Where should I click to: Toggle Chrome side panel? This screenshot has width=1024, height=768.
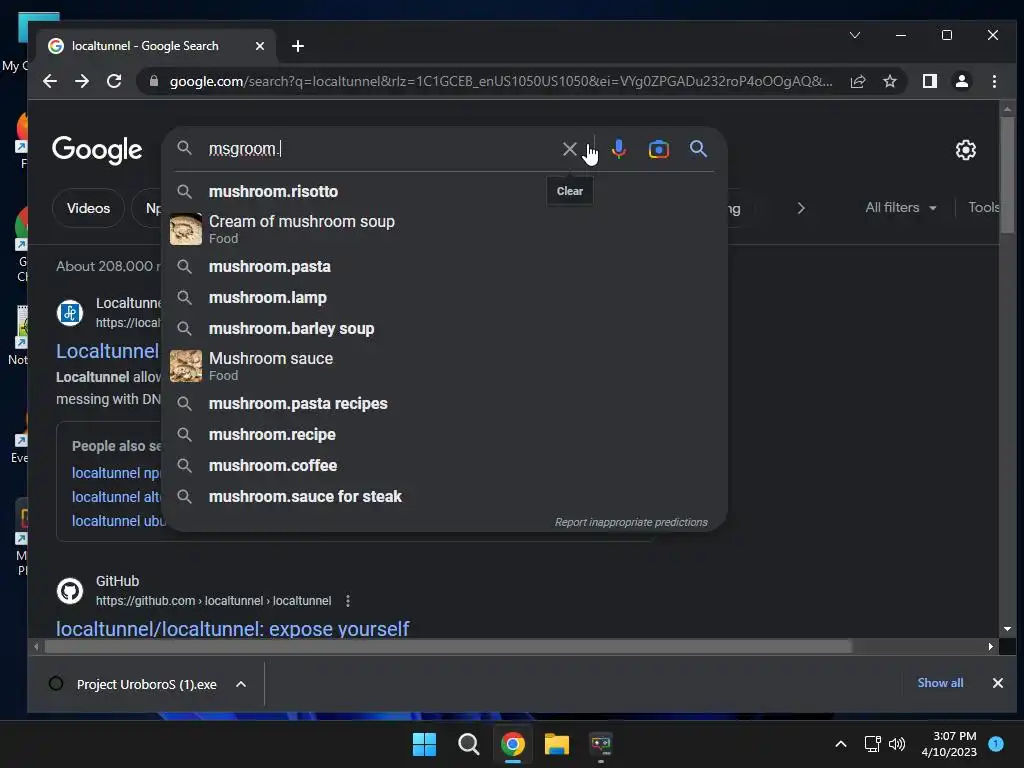tap(929, 81)
